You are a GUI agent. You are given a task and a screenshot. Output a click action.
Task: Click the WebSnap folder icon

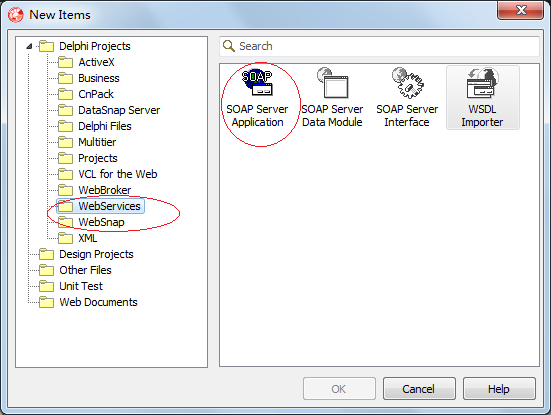pyautogui.click(x=65, y=222)
